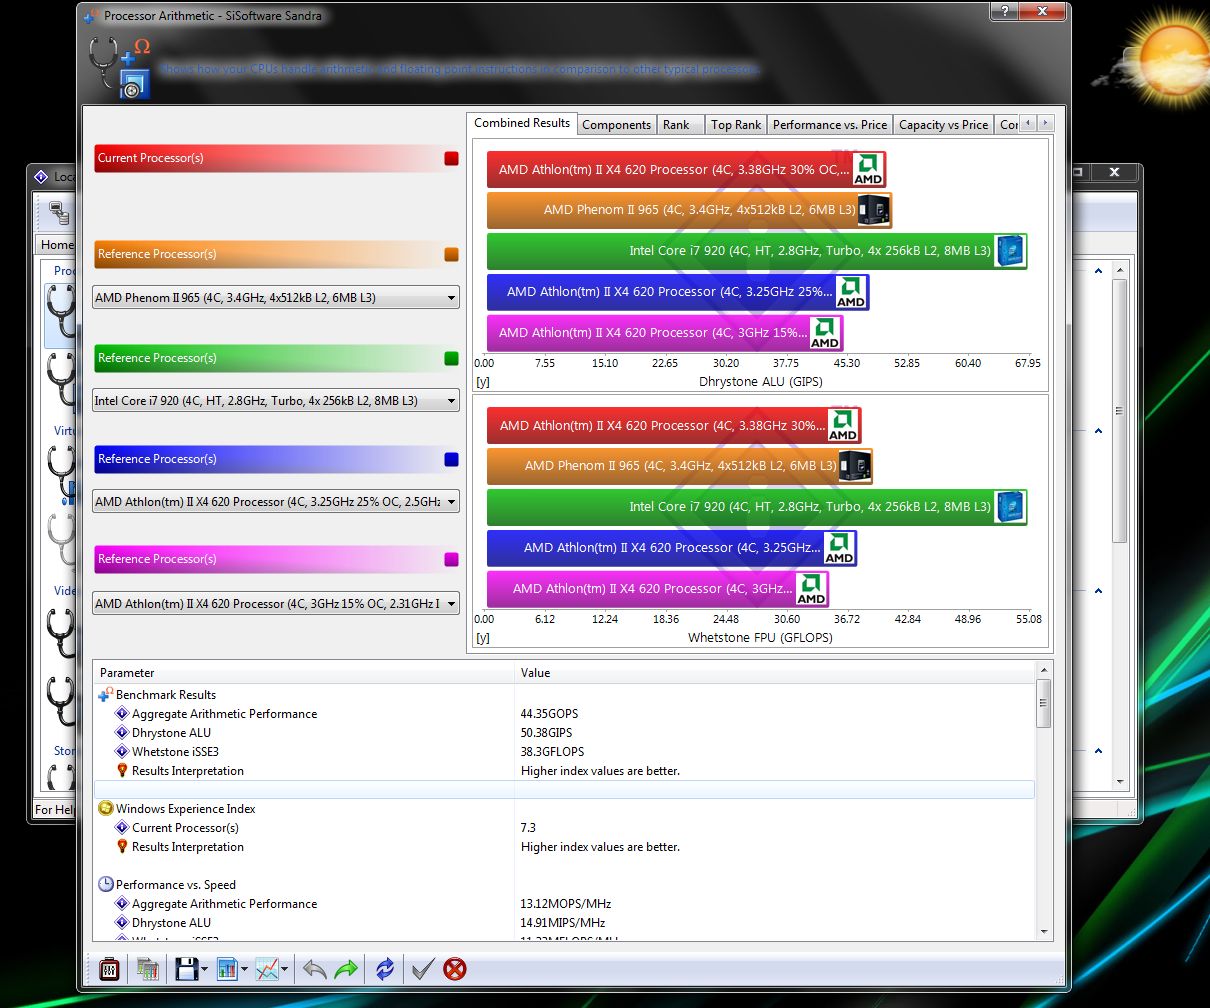Click the bar chart report icon
The height and width of the screenshot is (1008, 1210).
[x=227, y=968]
